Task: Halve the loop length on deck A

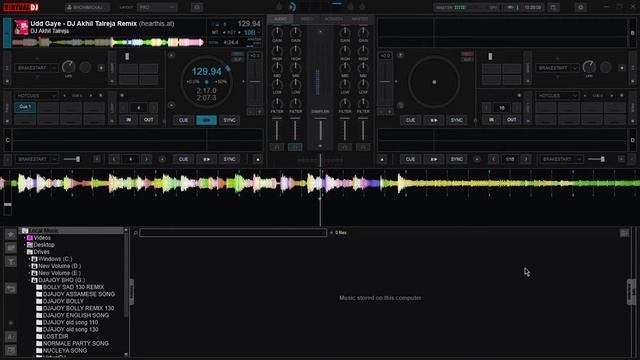Action: click(124, 108)
